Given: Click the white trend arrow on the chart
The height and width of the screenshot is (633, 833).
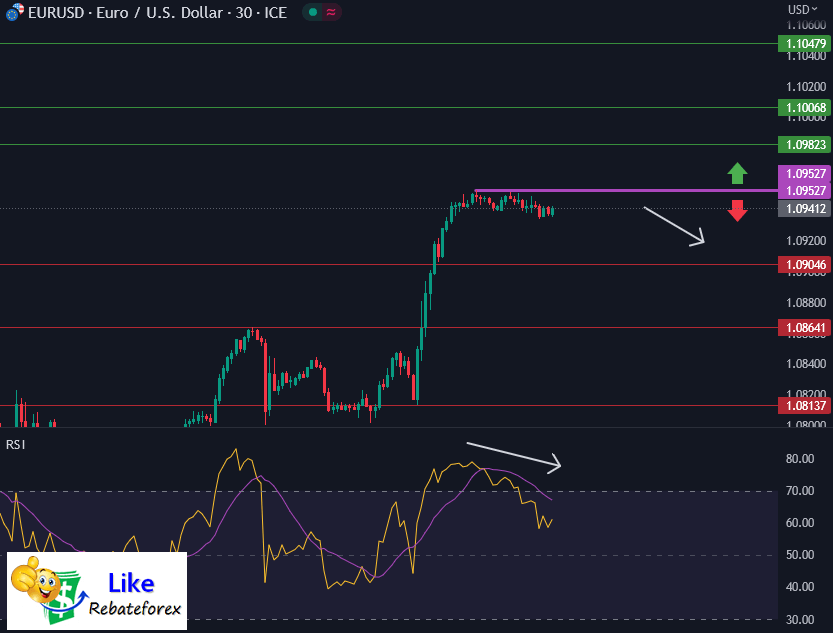Looking at the screenshot, I should point(674,224).
